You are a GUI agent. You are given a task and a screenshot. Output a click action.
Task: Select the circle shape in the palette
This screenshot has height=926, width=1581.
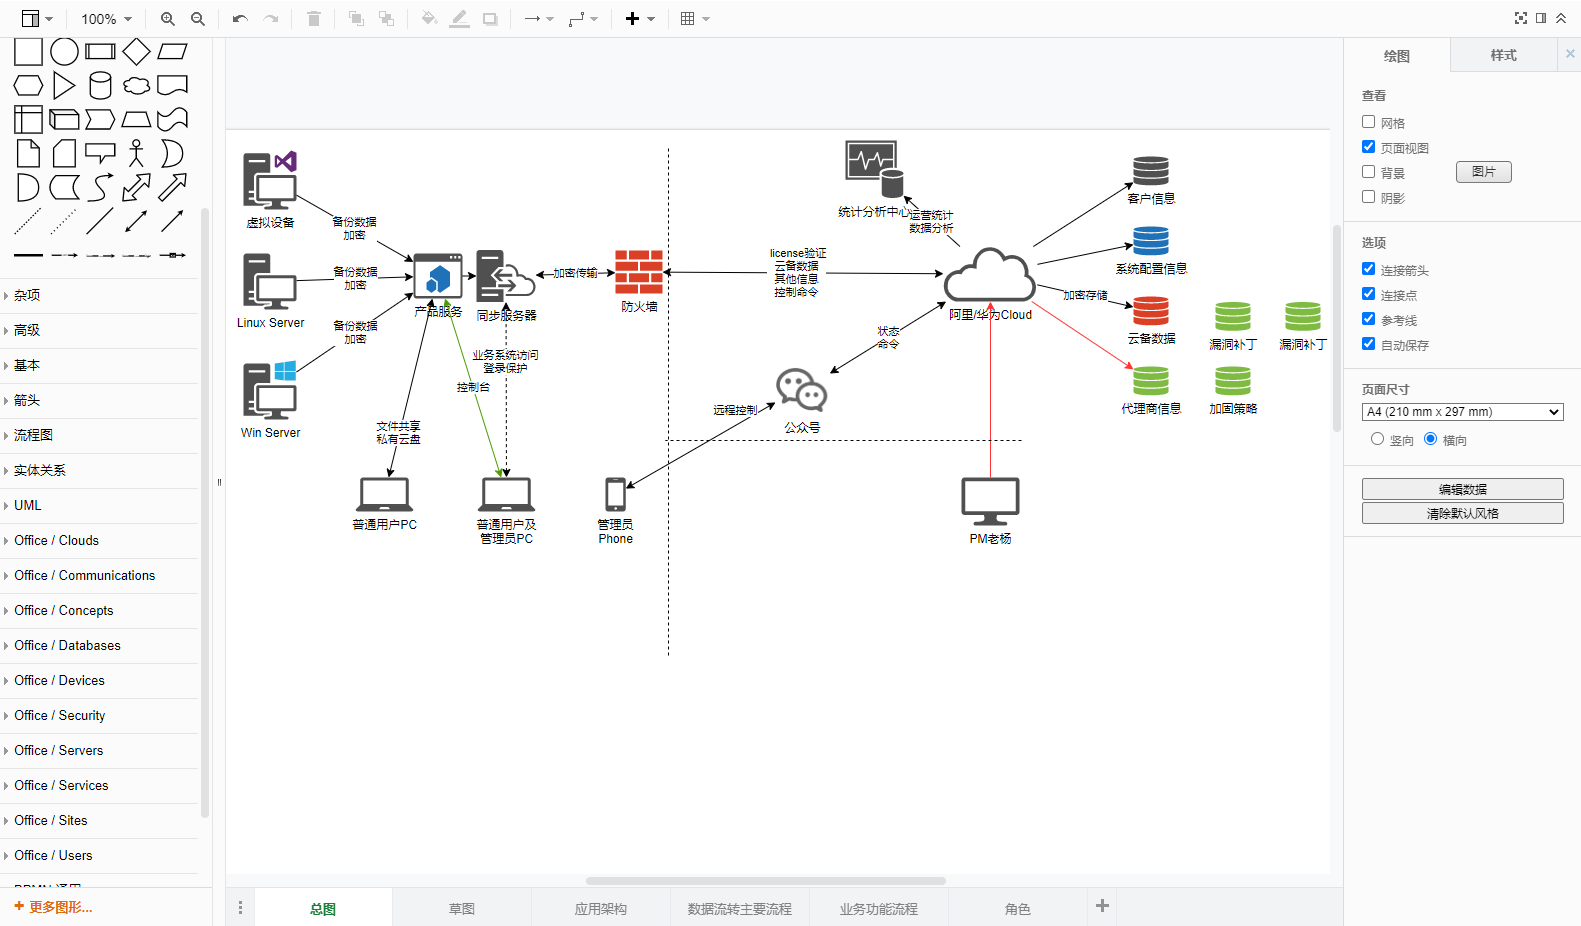[x=65, y=52]
